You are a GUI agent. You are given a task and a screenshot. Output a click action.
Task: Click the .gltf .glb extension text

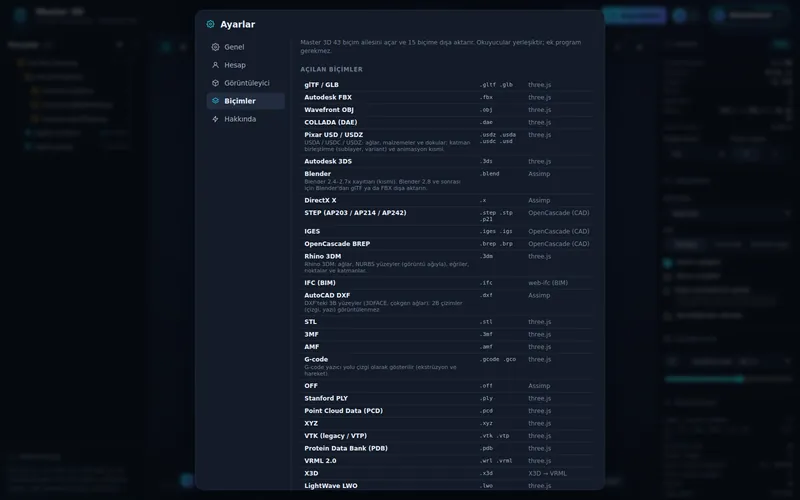(496, 85)
